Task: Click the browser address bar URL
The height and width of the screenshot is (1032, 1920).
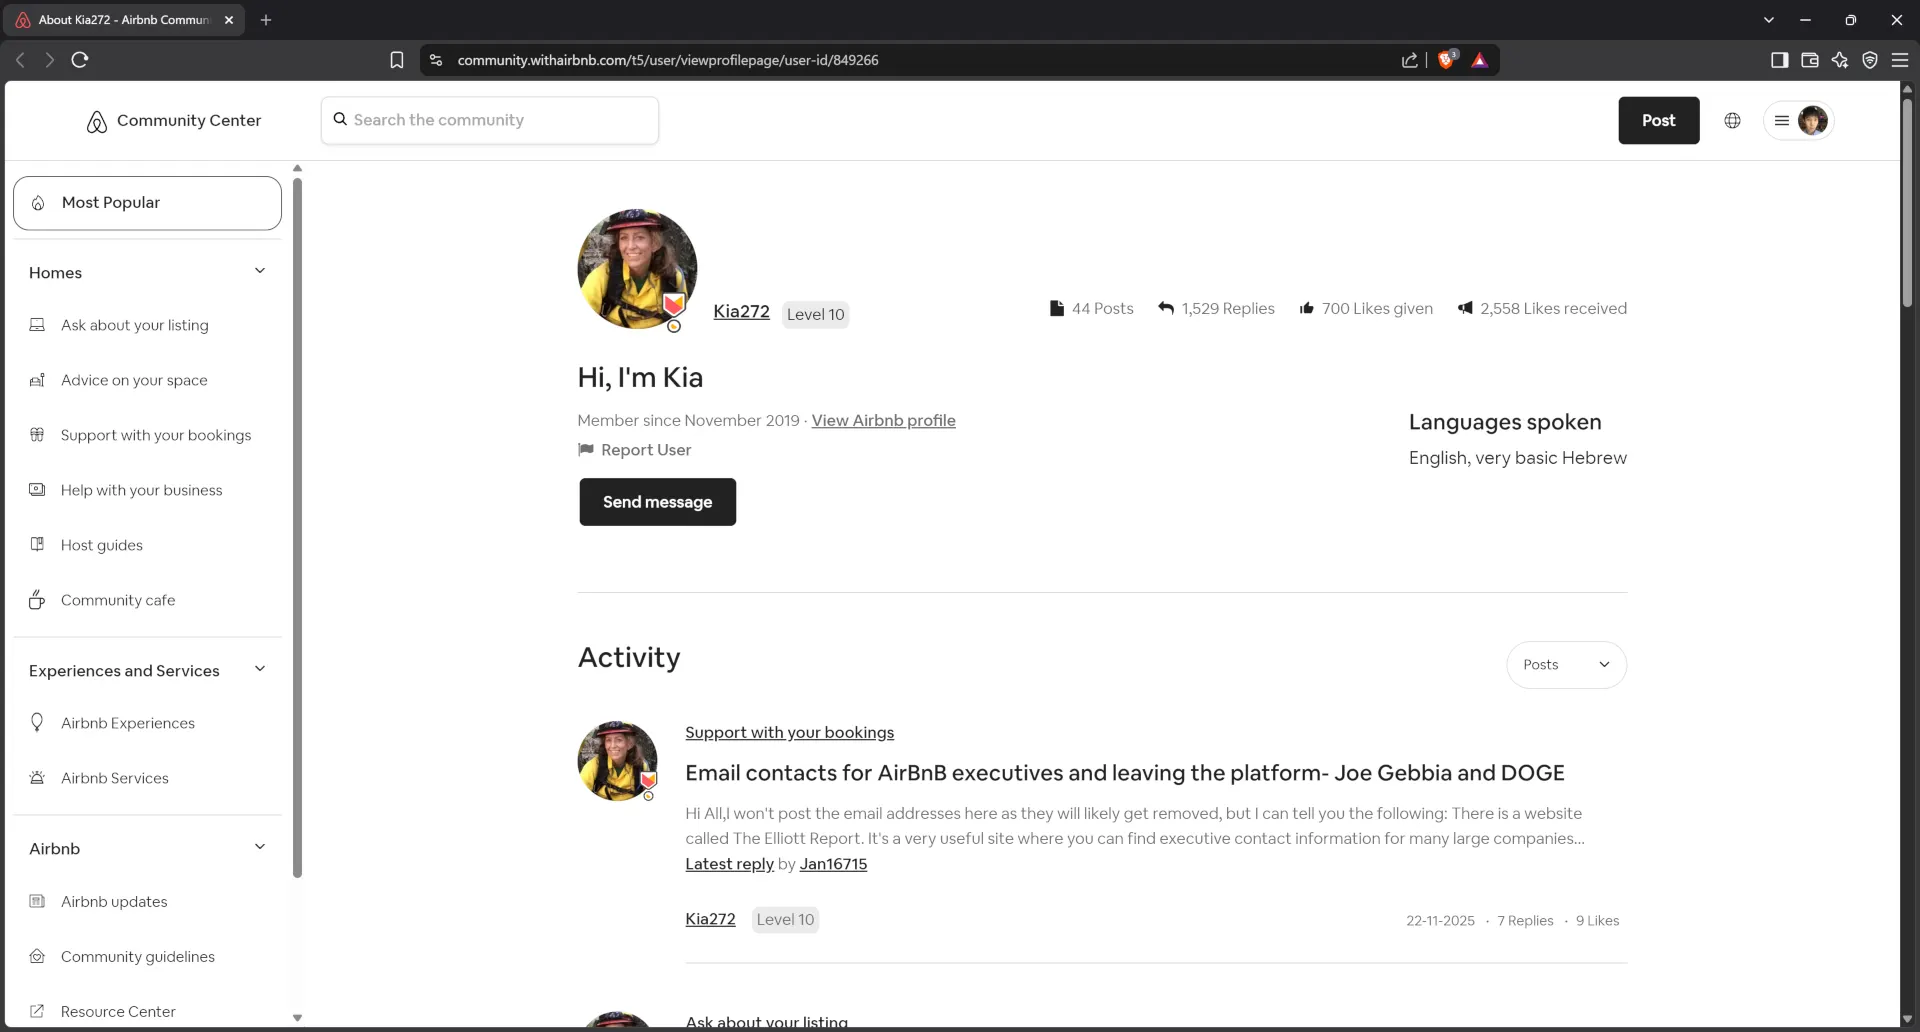Action: click(668, 60)
